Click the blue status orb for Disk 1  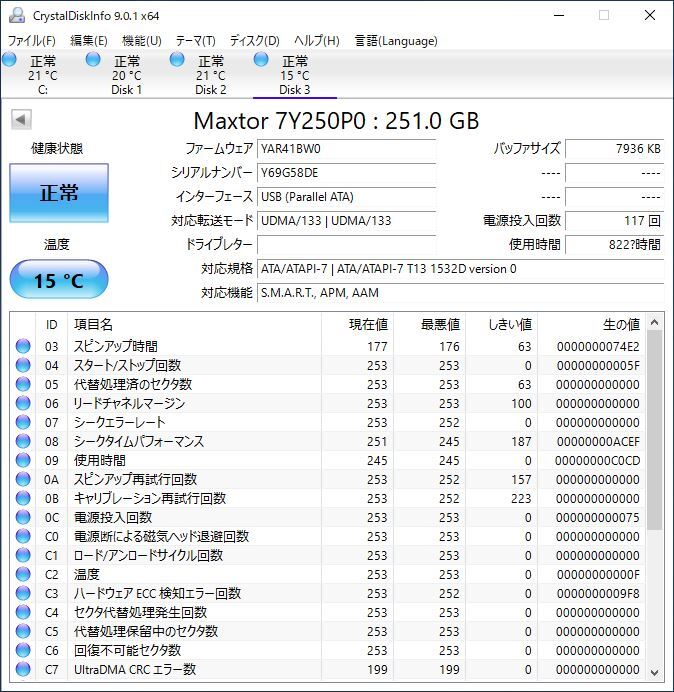(93, 60)
